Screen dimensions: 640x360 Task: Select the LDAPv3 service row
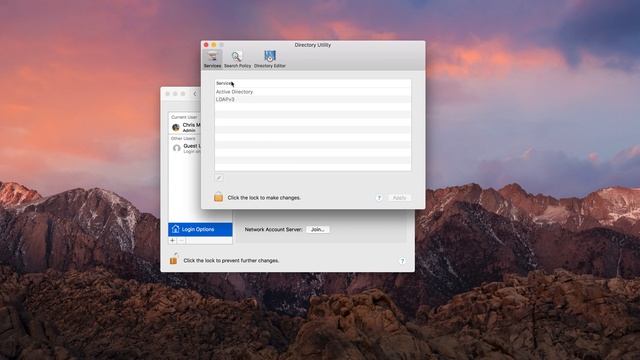pos(313,99)
